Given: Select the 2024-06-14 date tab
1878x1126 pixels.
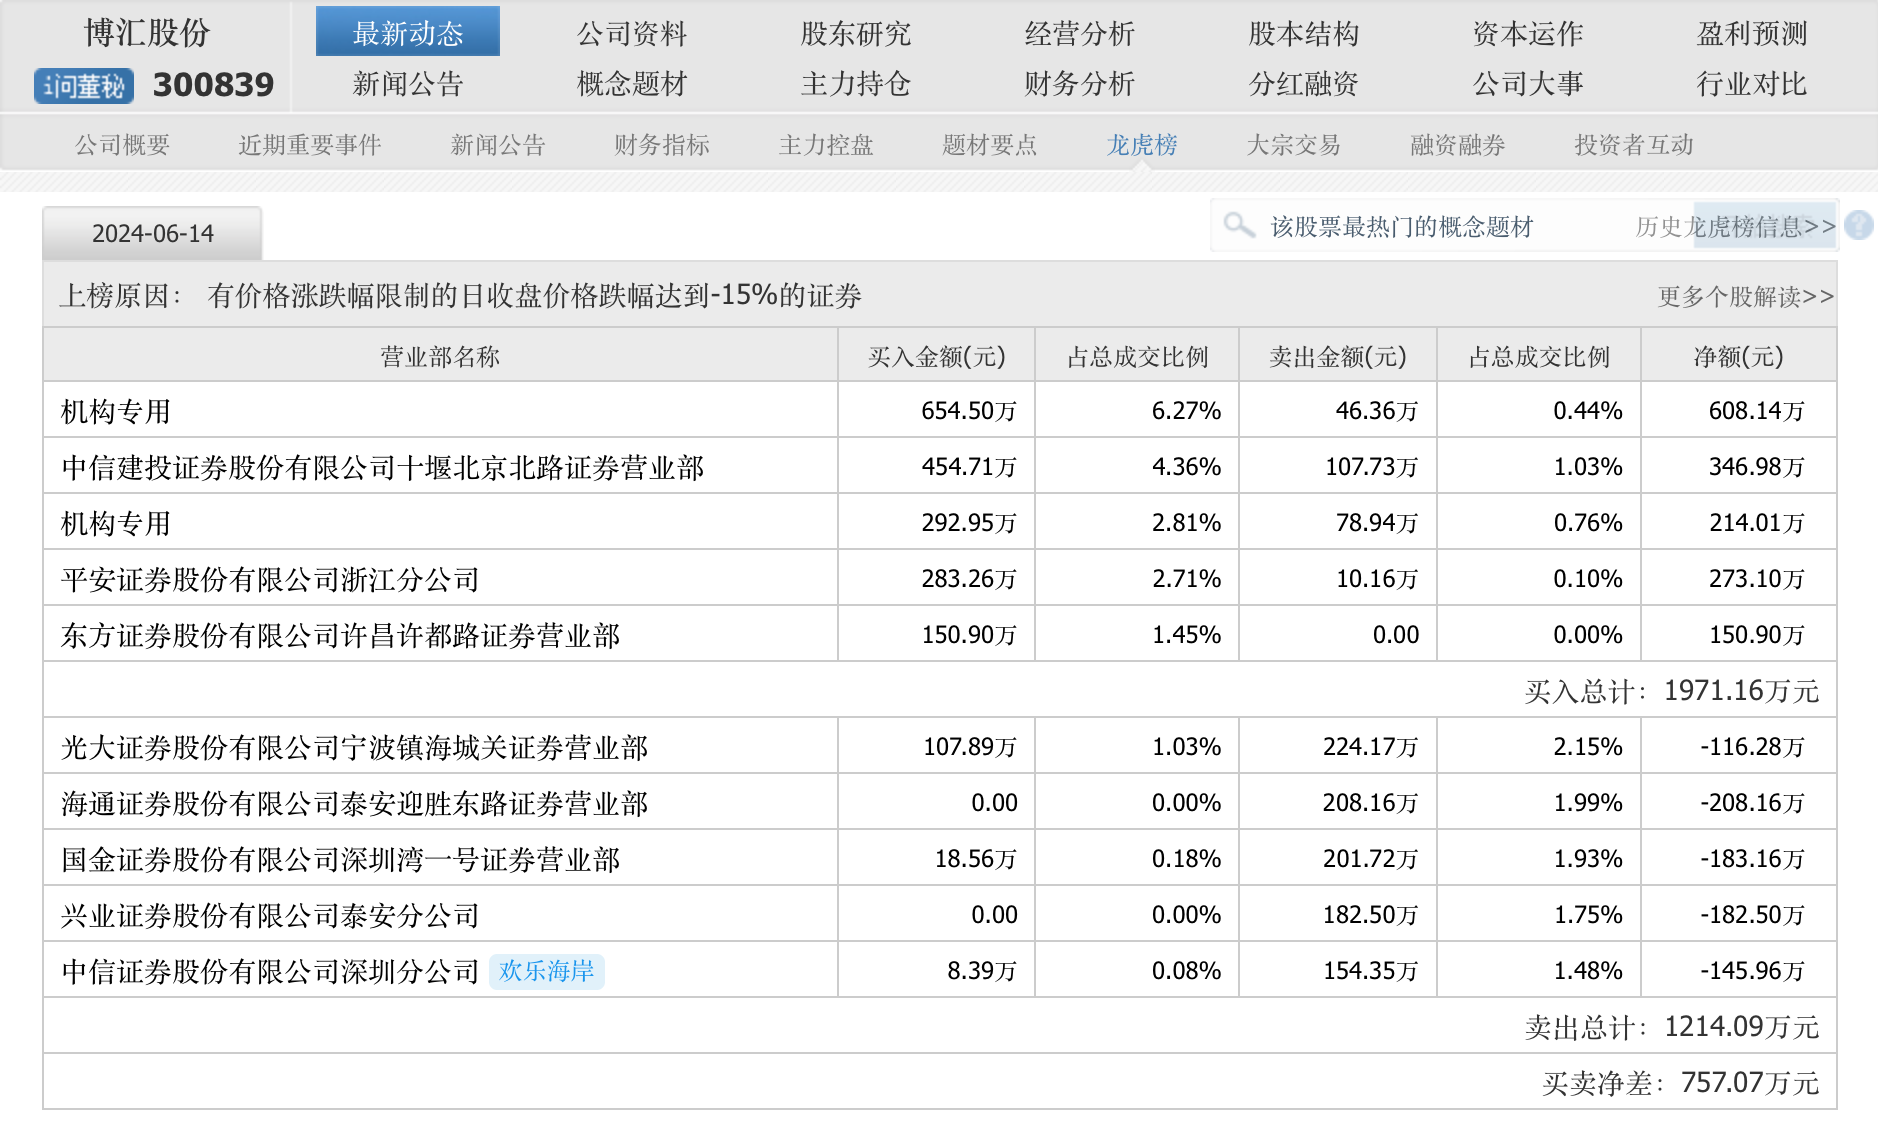Looking at the screenshot, I should tap(153, 234).
